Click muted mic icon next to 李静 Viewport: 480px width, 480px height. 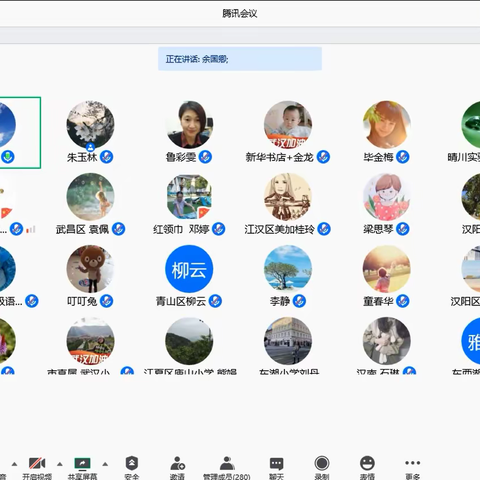(x=299, y=301)
